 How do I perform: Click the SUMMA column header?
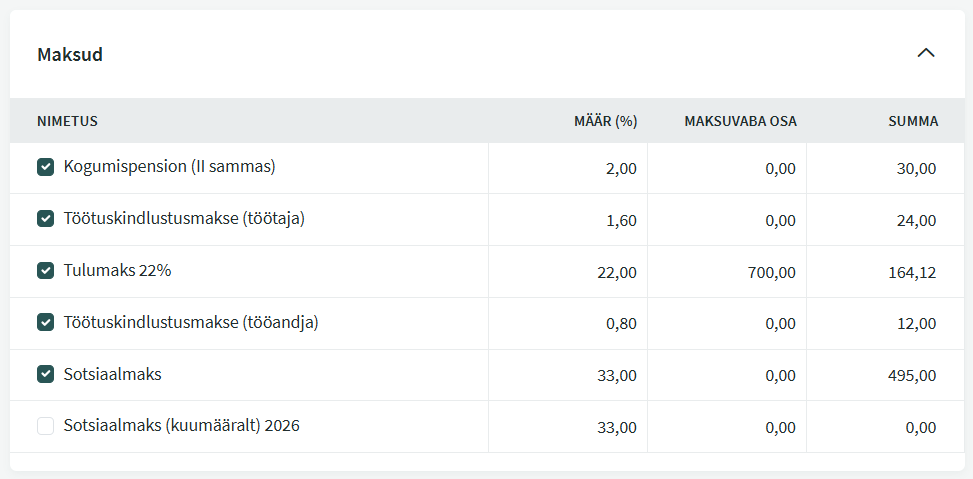pyautogui.click(x=913, y=122)
